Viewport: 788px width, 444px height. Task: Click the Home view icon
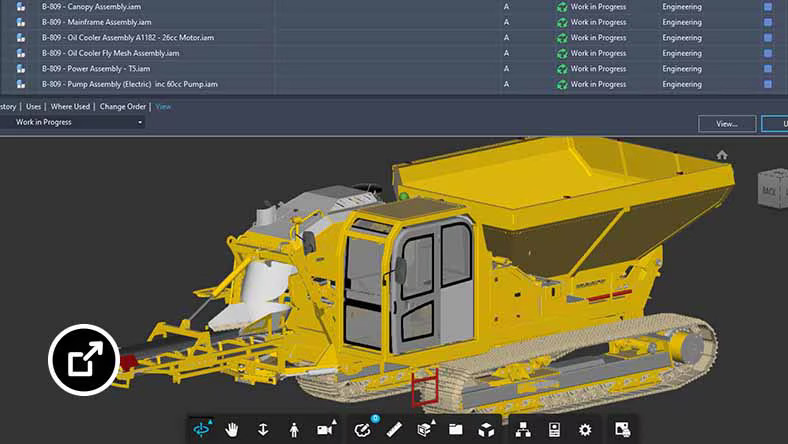click(x=722, y=155)
